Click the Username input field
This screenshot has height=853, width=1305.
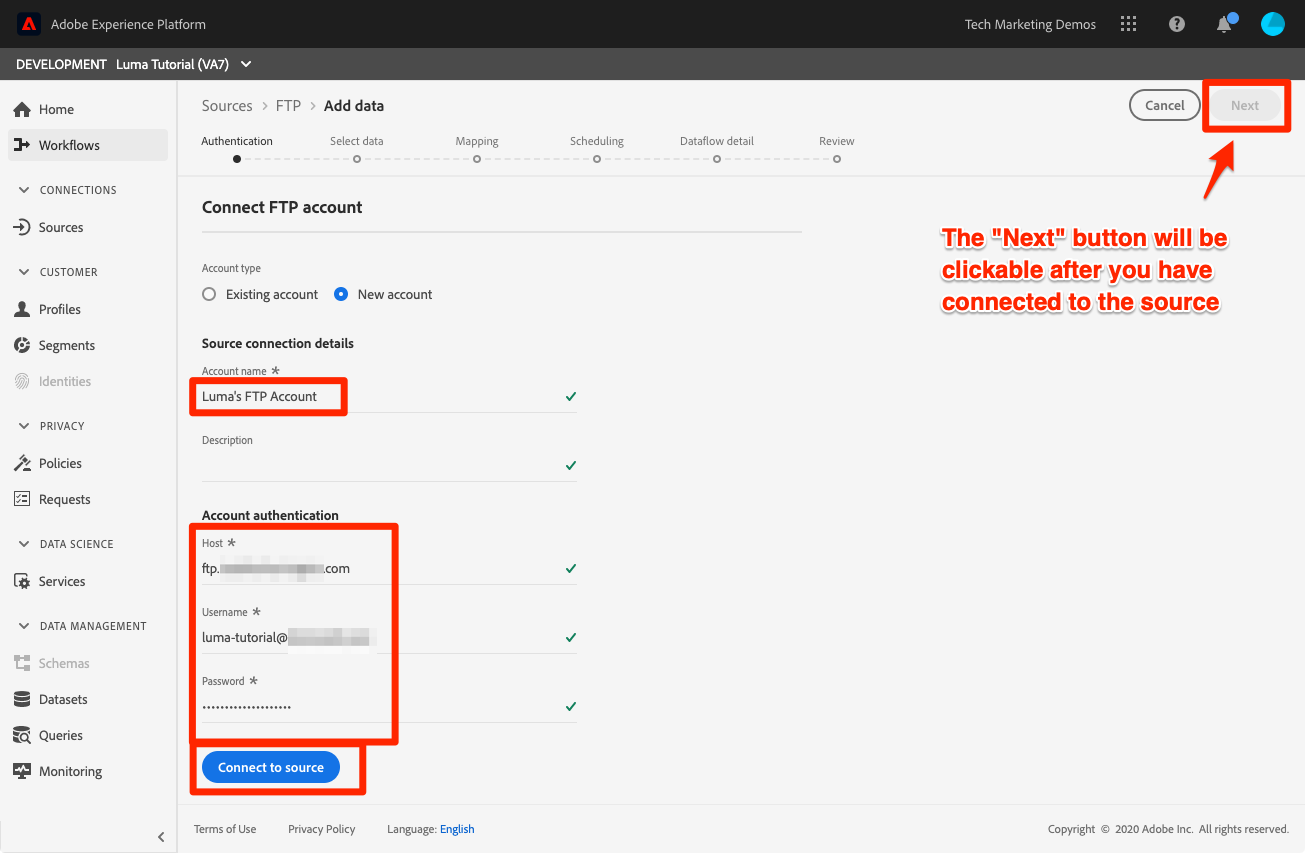pyautogui.click(x=389, y=638)
